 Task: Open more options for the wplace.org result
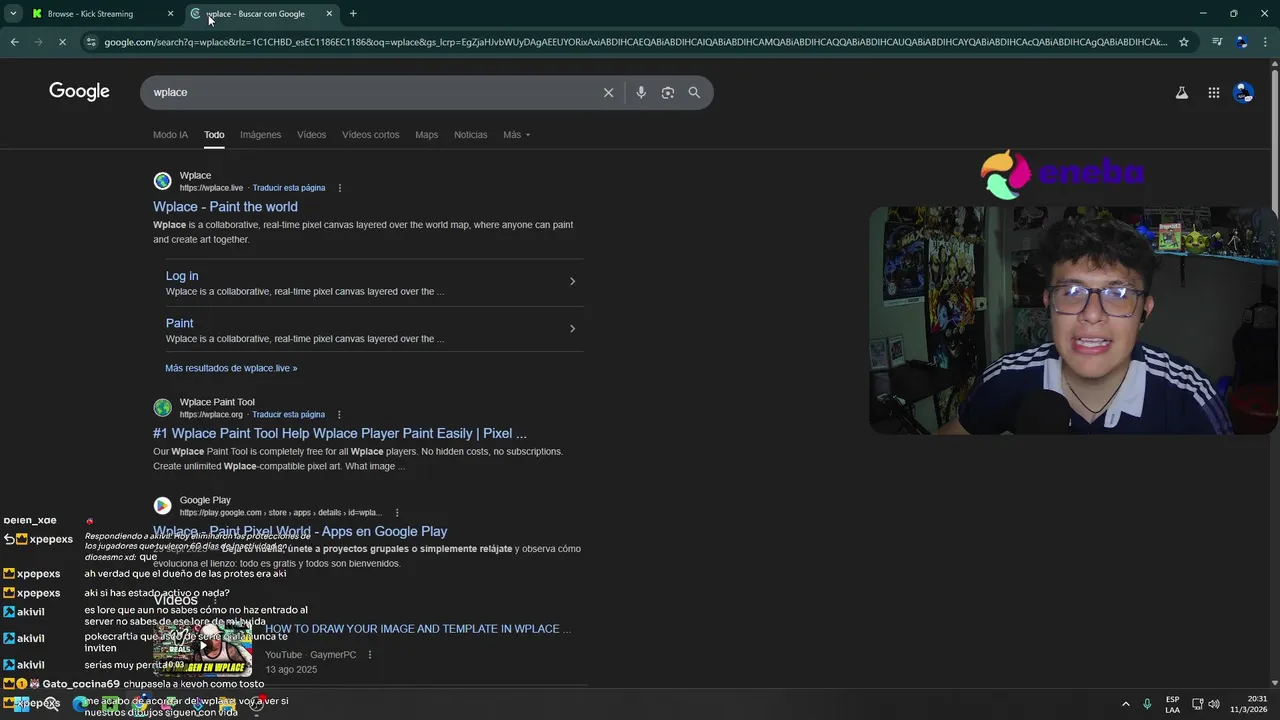(340, 414)
